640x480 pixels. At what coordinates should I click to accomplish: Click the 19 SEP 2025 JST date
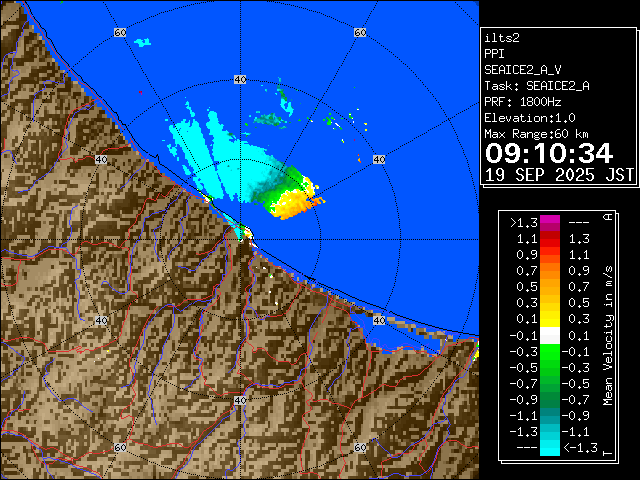[559, 174]
